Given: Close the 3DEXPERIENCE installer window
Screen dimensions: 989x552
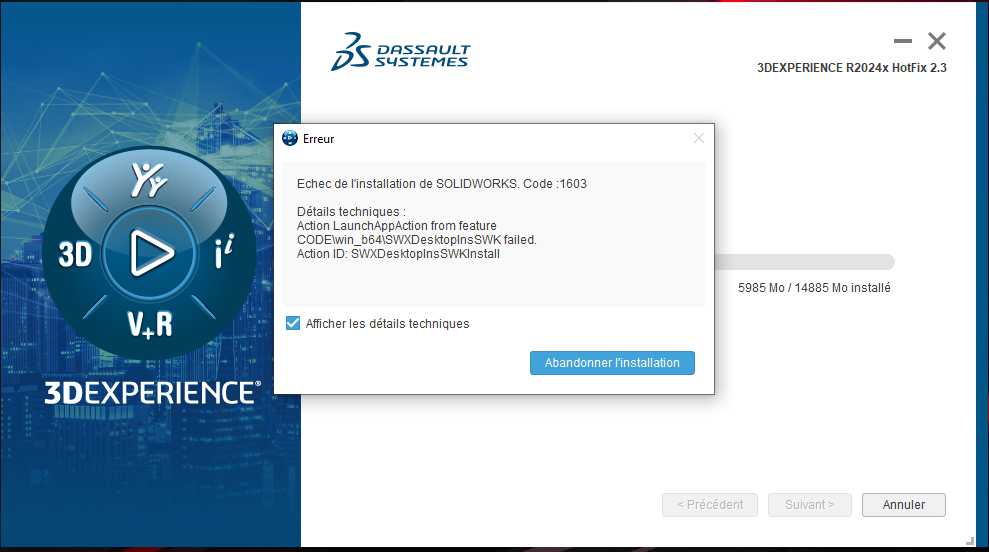Looking at the screenshot, I should coord(937,42).
